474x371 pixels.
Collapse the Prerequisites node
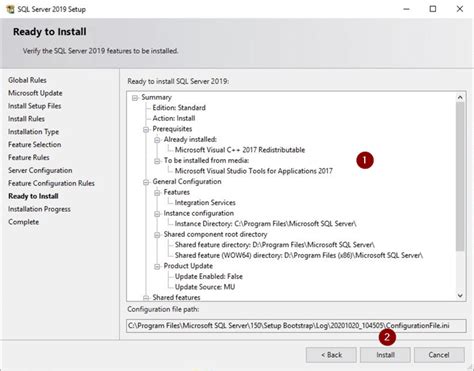[x=146, y=129]
